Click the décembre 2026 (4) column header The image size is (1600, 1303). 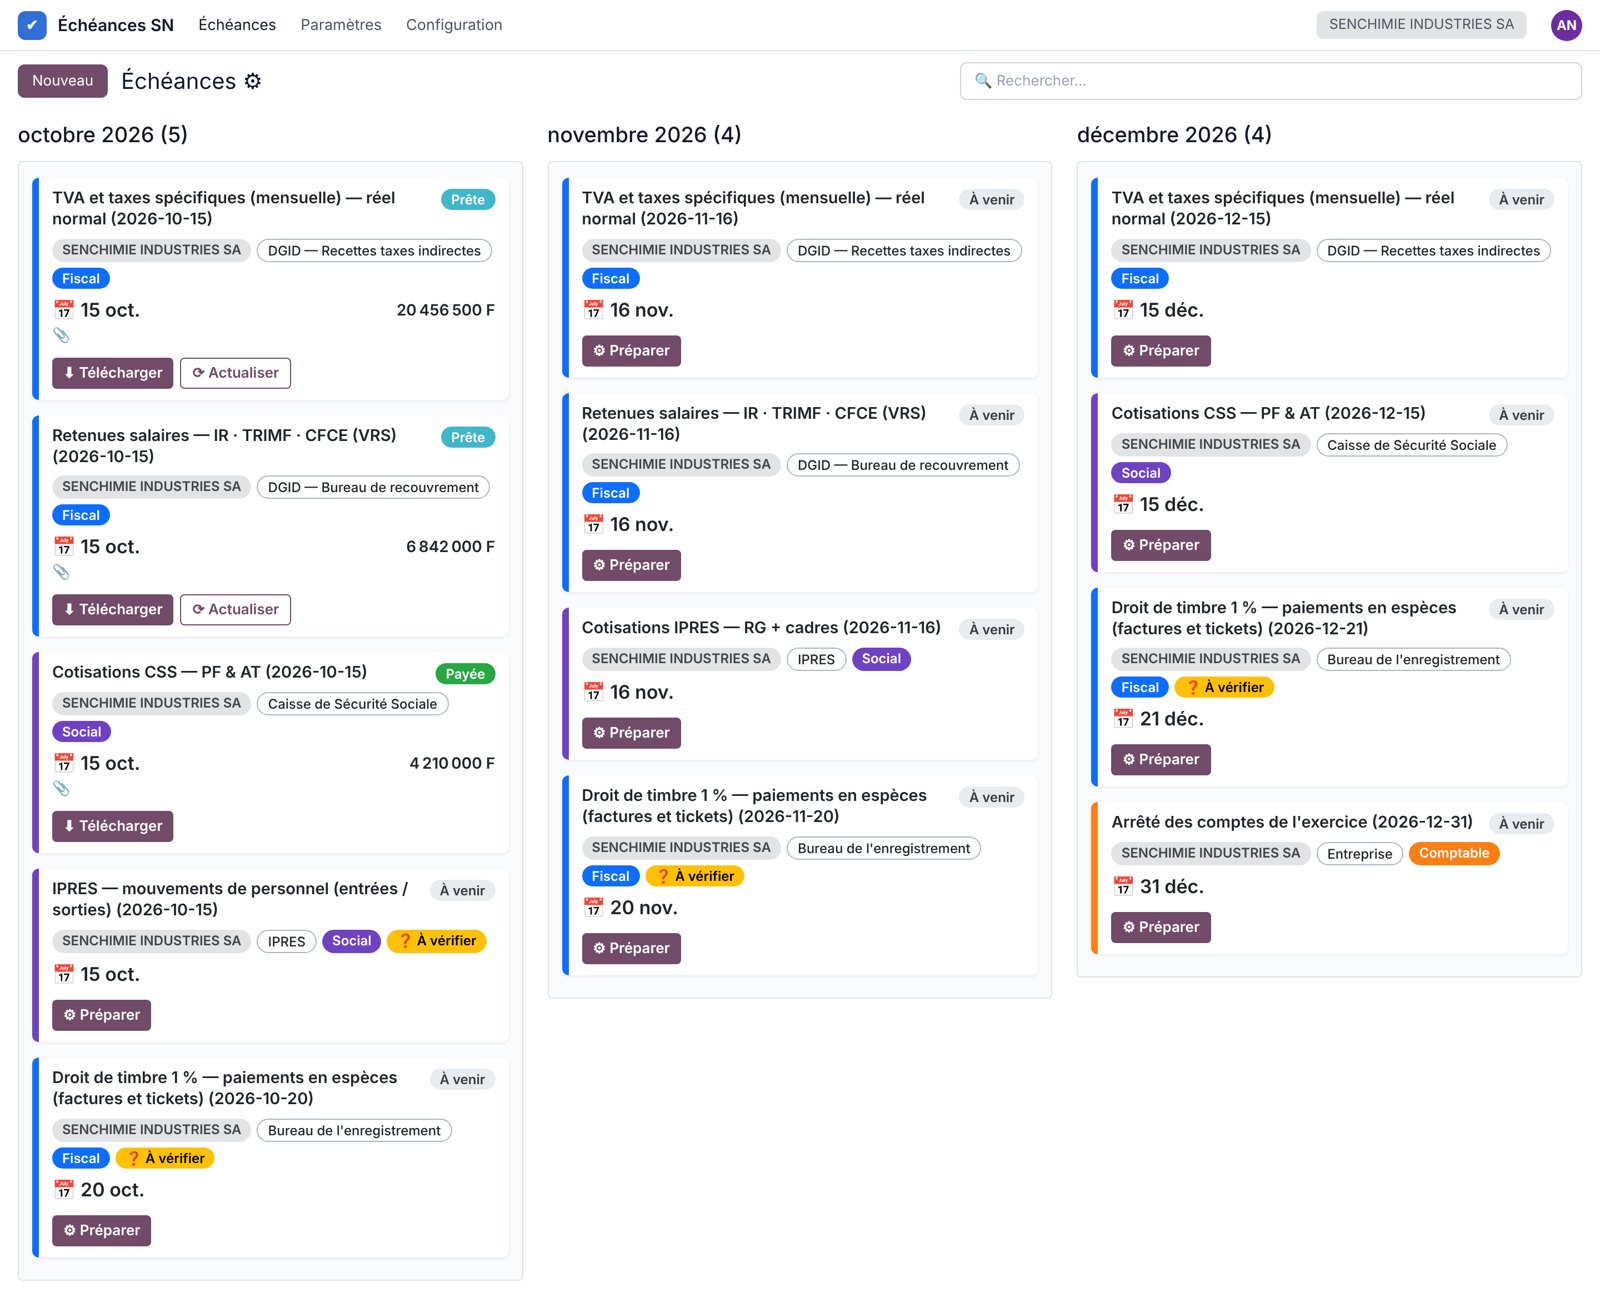tap(1174, 135)
